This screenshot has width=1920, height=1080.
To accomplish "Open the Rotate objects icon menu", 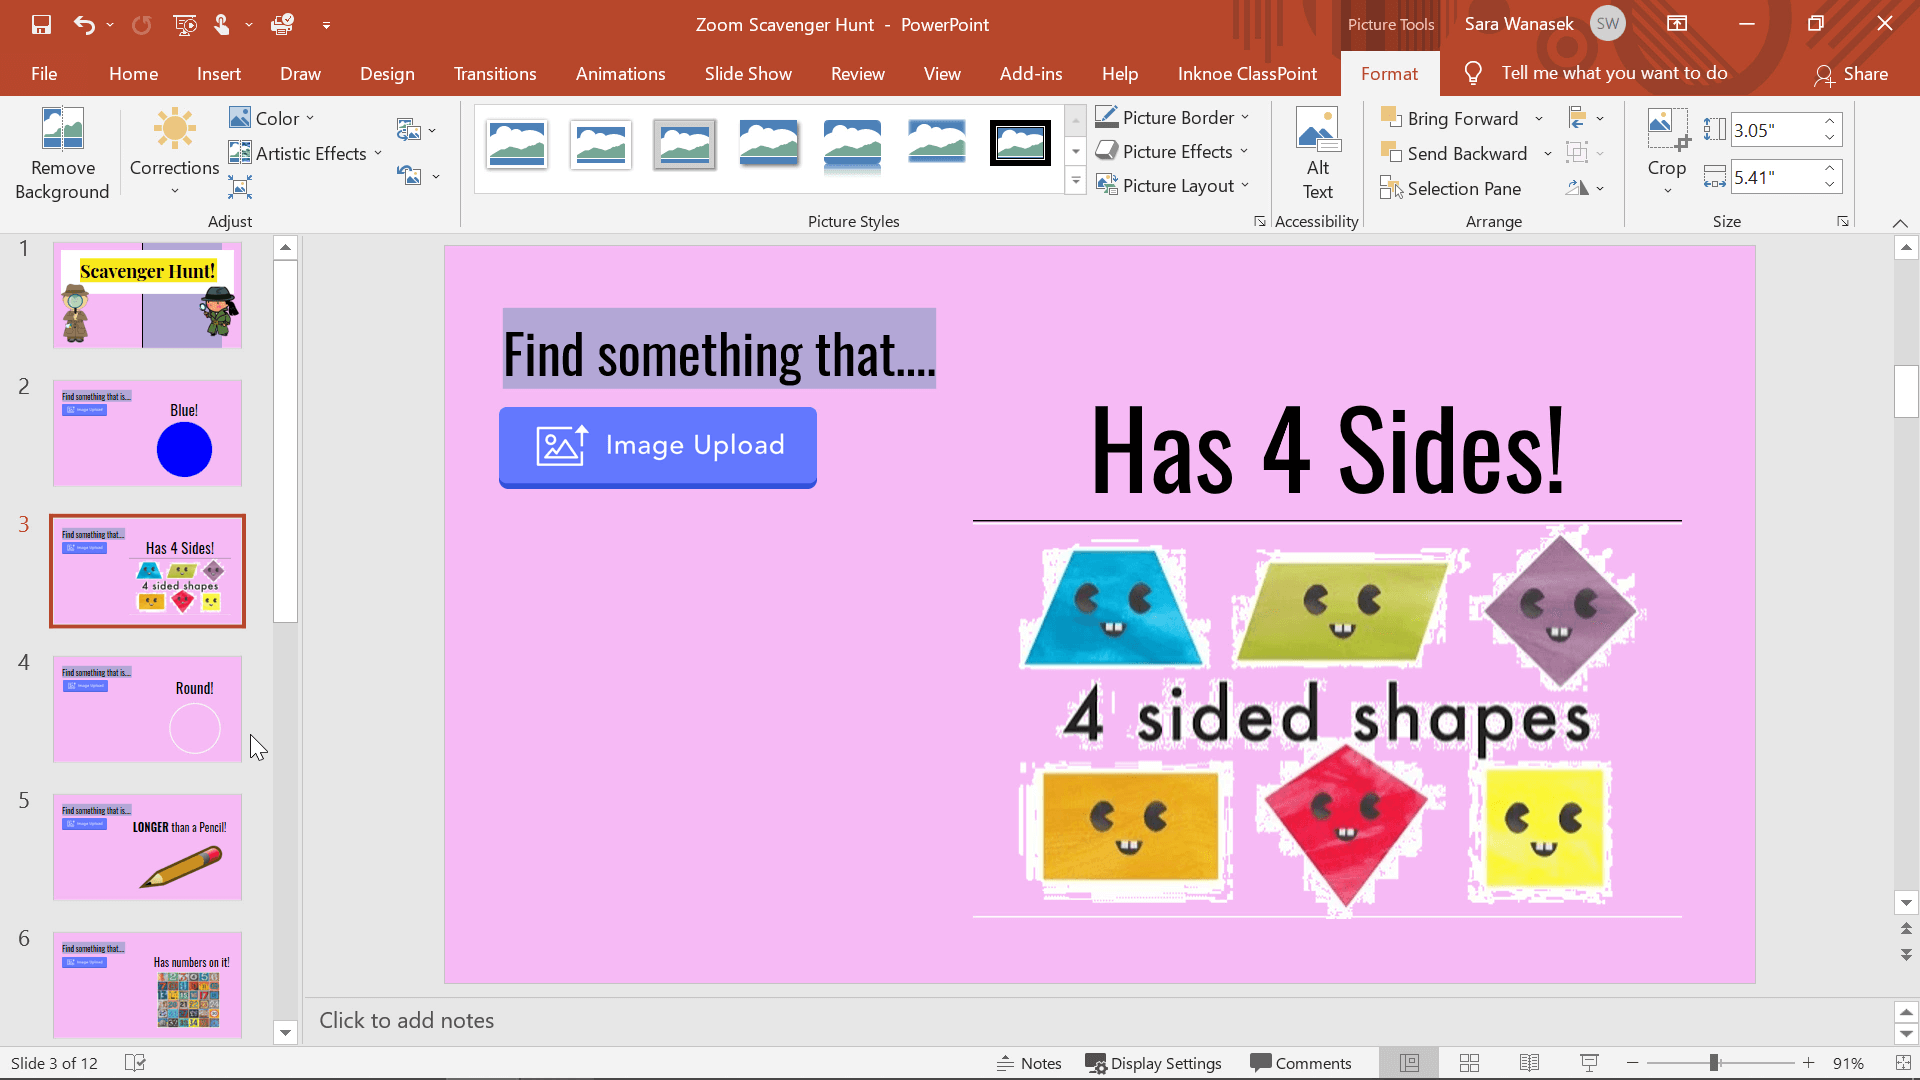I will (x=1585, y=188).
